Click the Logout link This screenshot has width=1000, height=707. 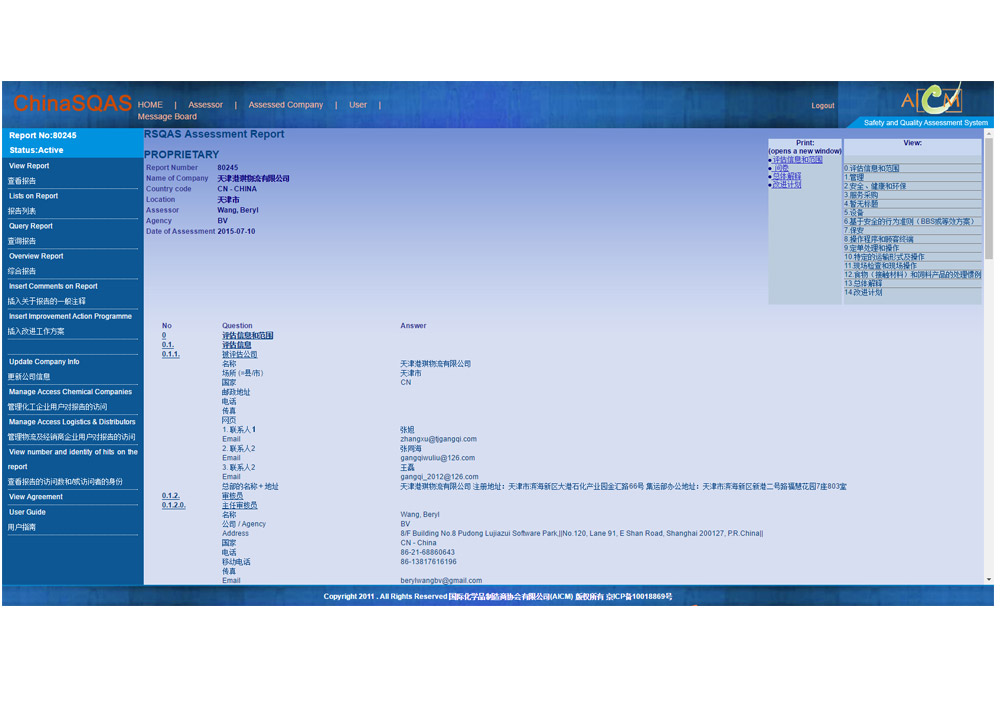point(822,106)
